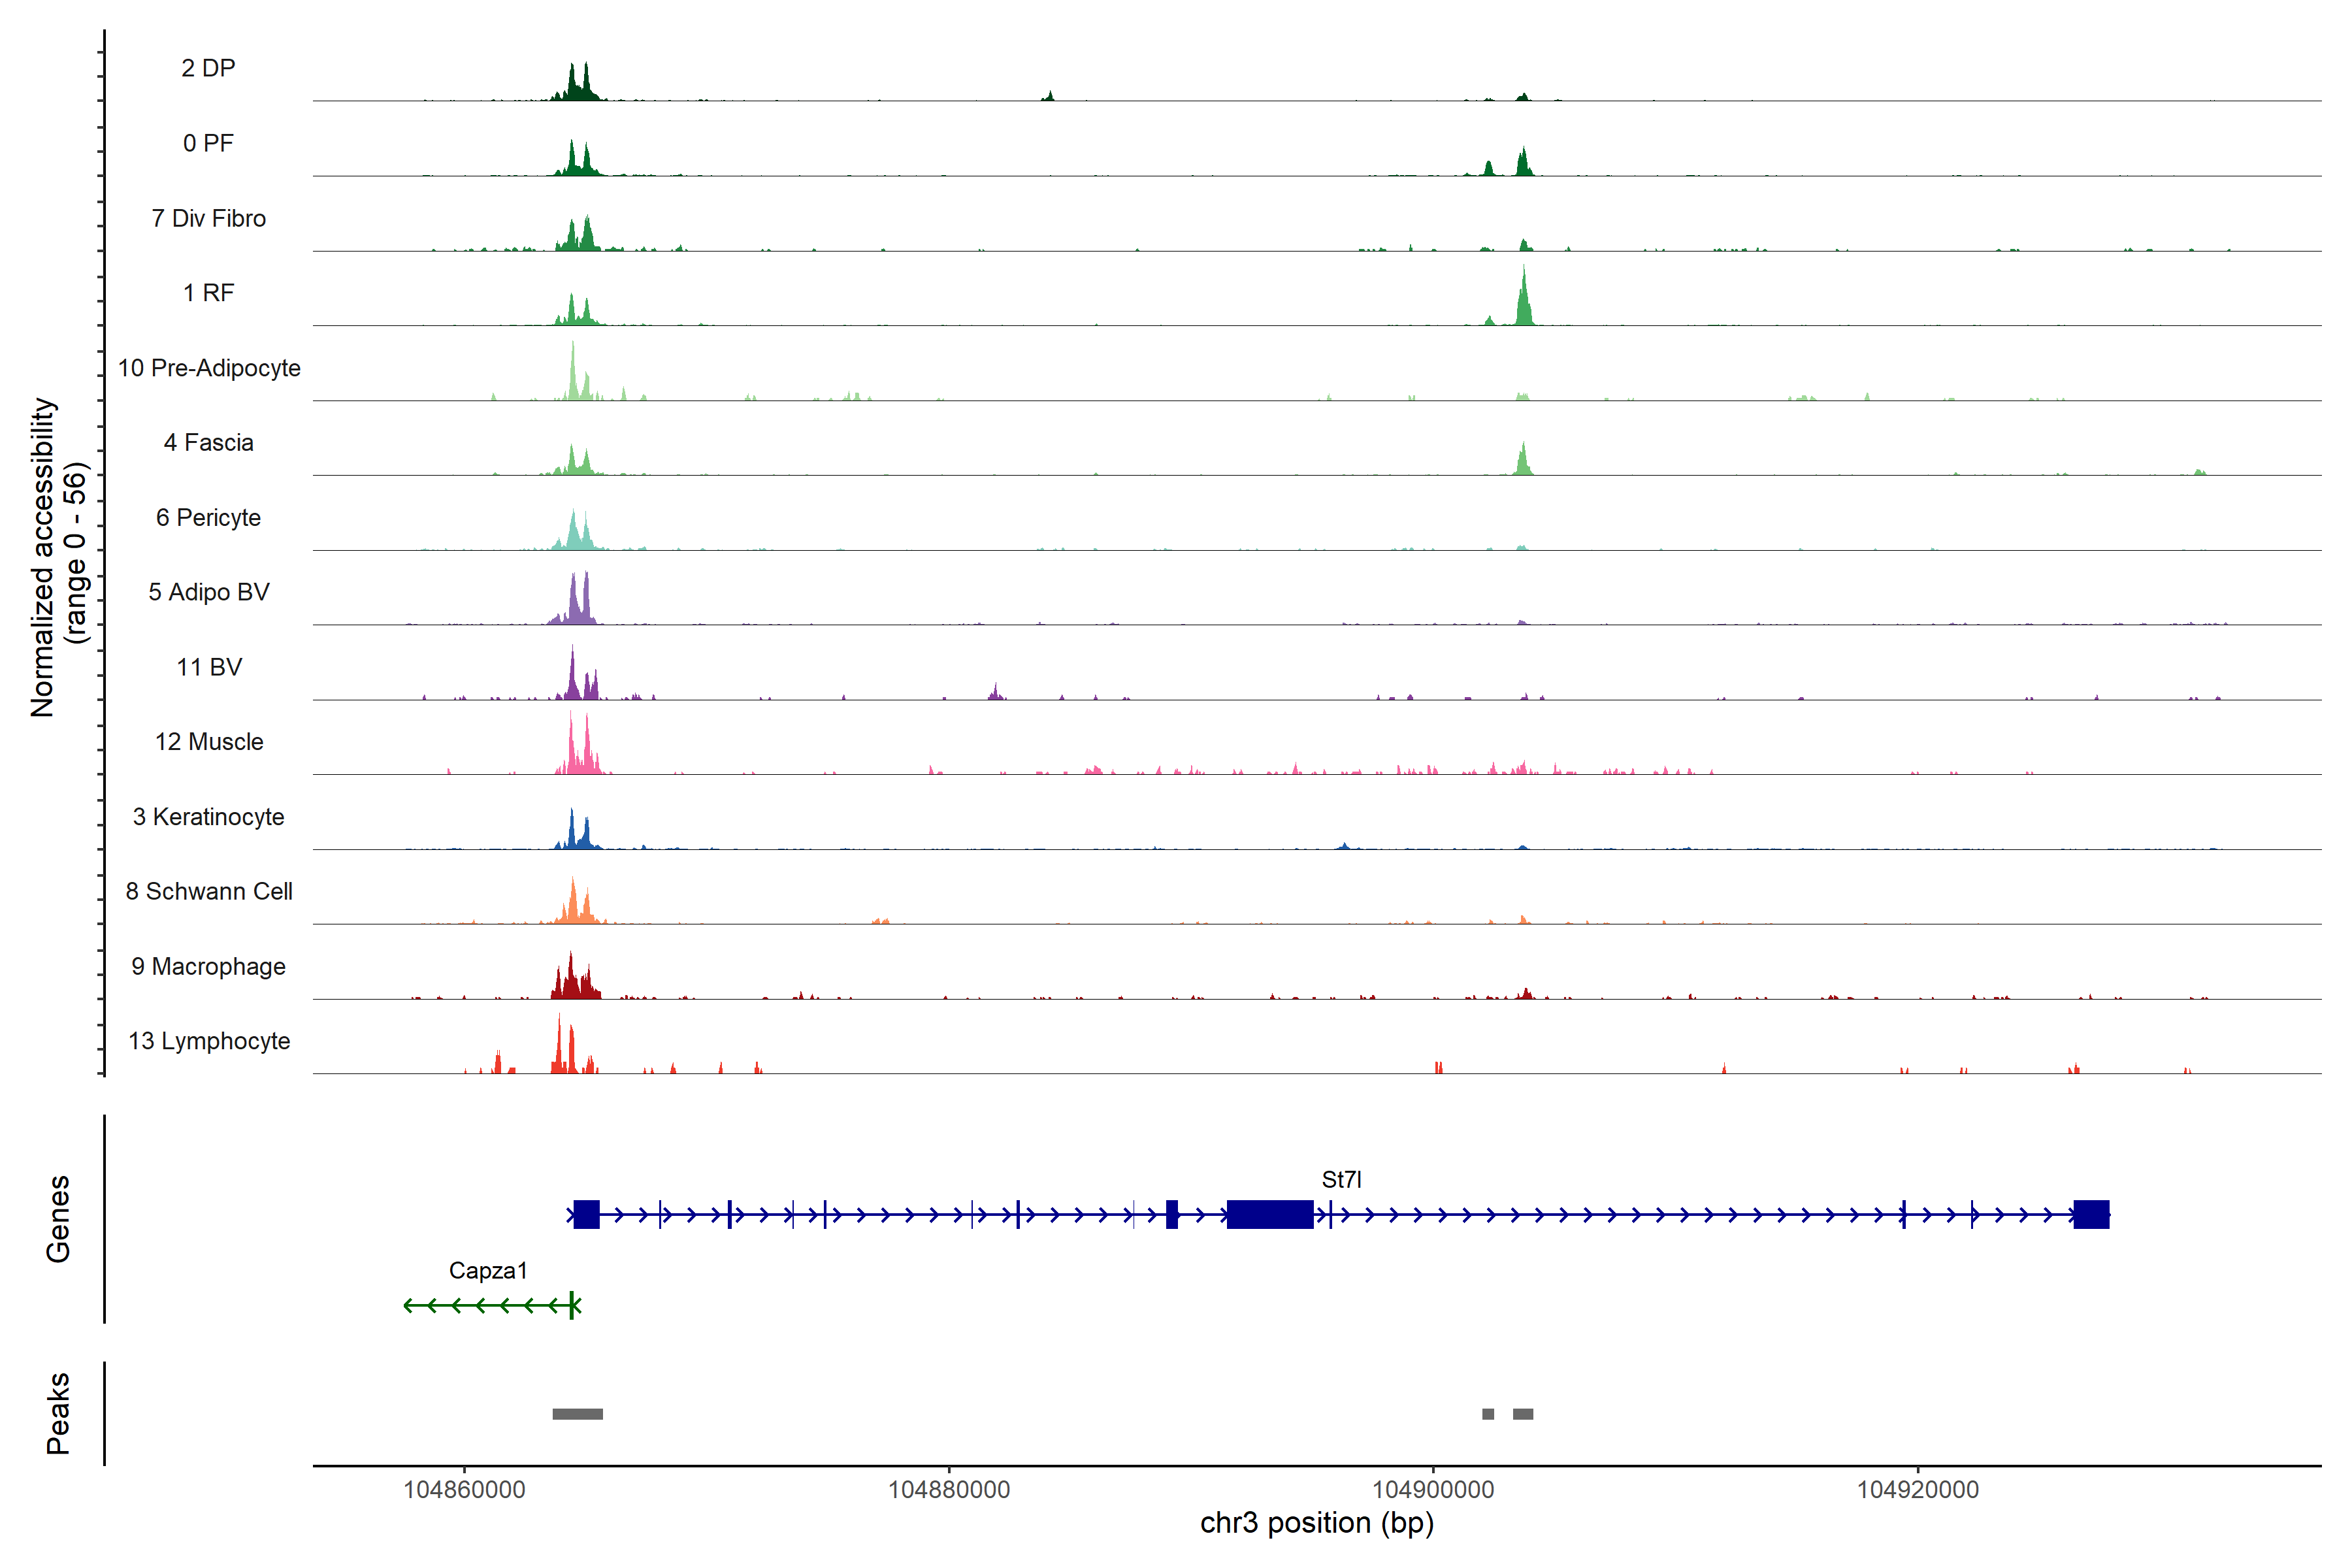Click the Capza1 gene name label
The width and height of the screenshot is (2352, 1568).
pyautogui.click(x=488, y=1270)
